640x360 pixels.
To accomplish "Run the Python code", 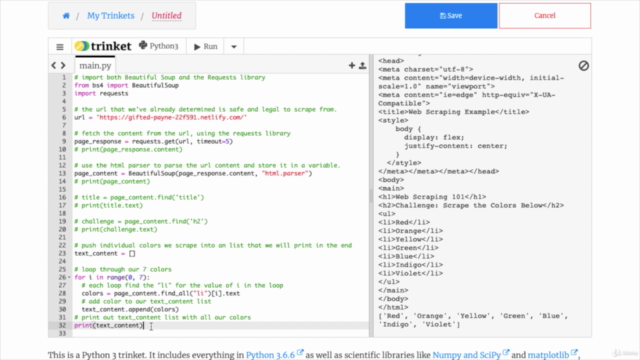I will [206, 47].
